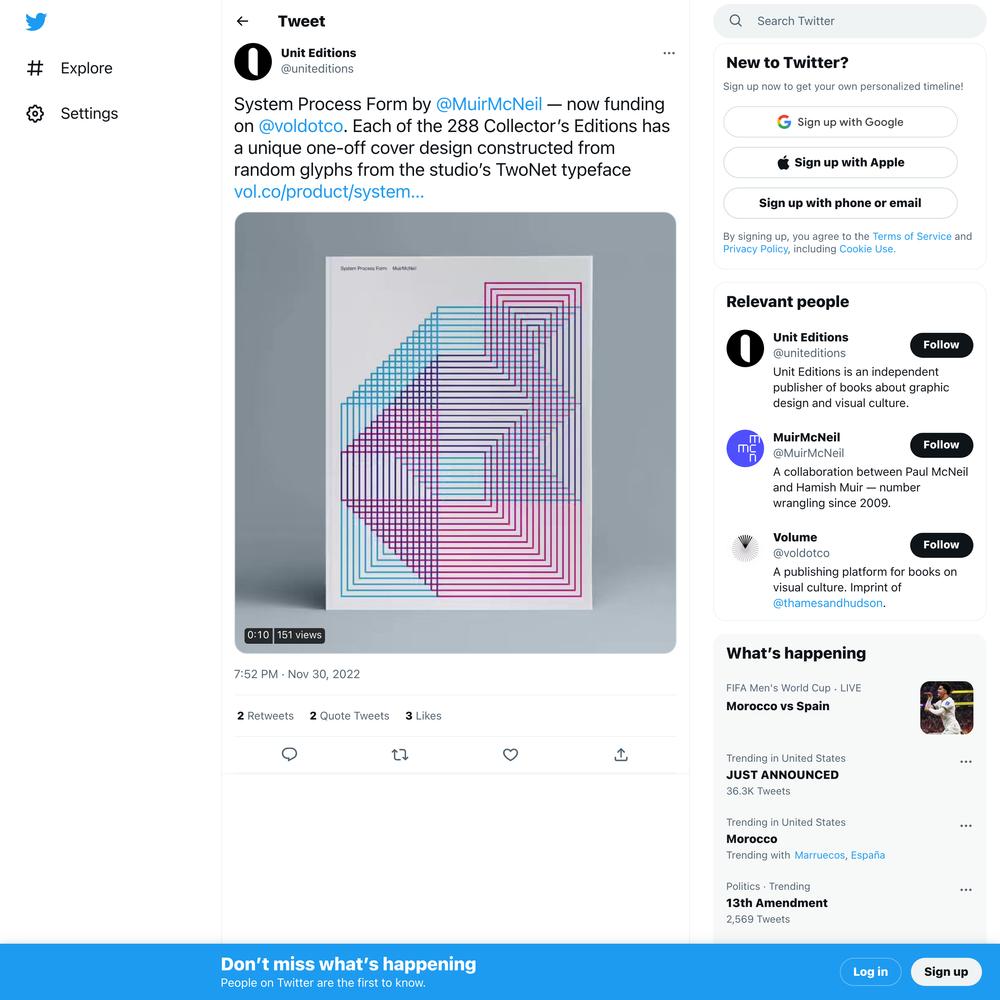Click the Twitter bird logo

36,22
